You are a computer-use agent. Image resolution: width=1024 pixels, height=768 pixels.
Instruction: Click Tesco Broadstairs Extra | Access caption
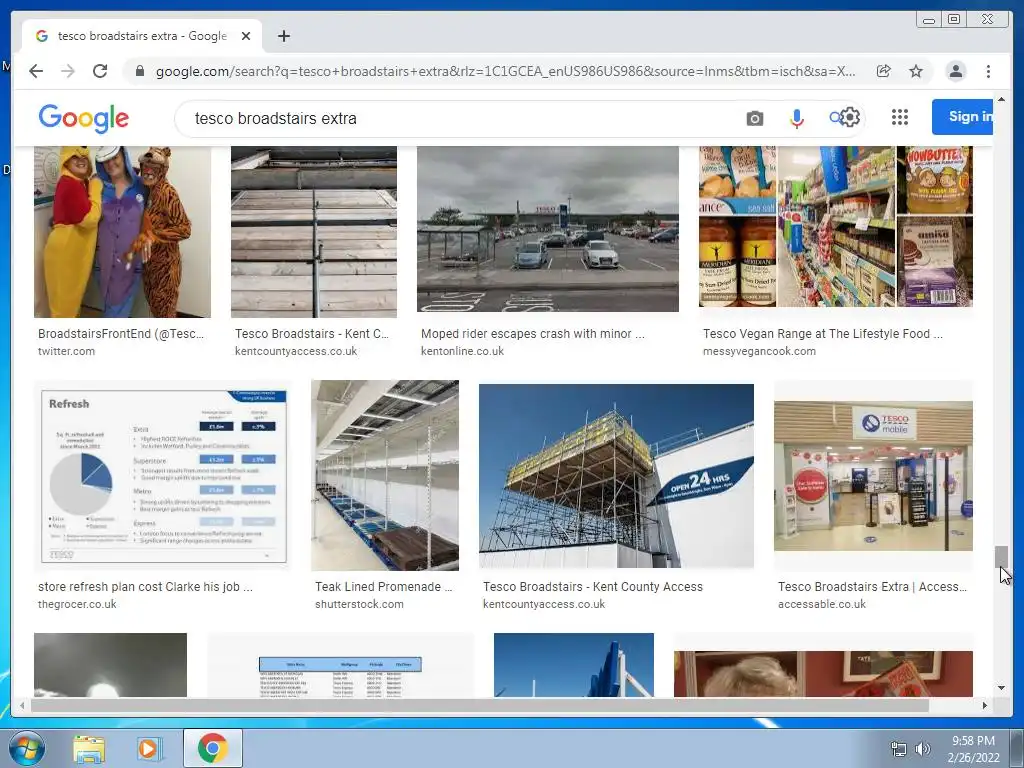coord(872,586)
